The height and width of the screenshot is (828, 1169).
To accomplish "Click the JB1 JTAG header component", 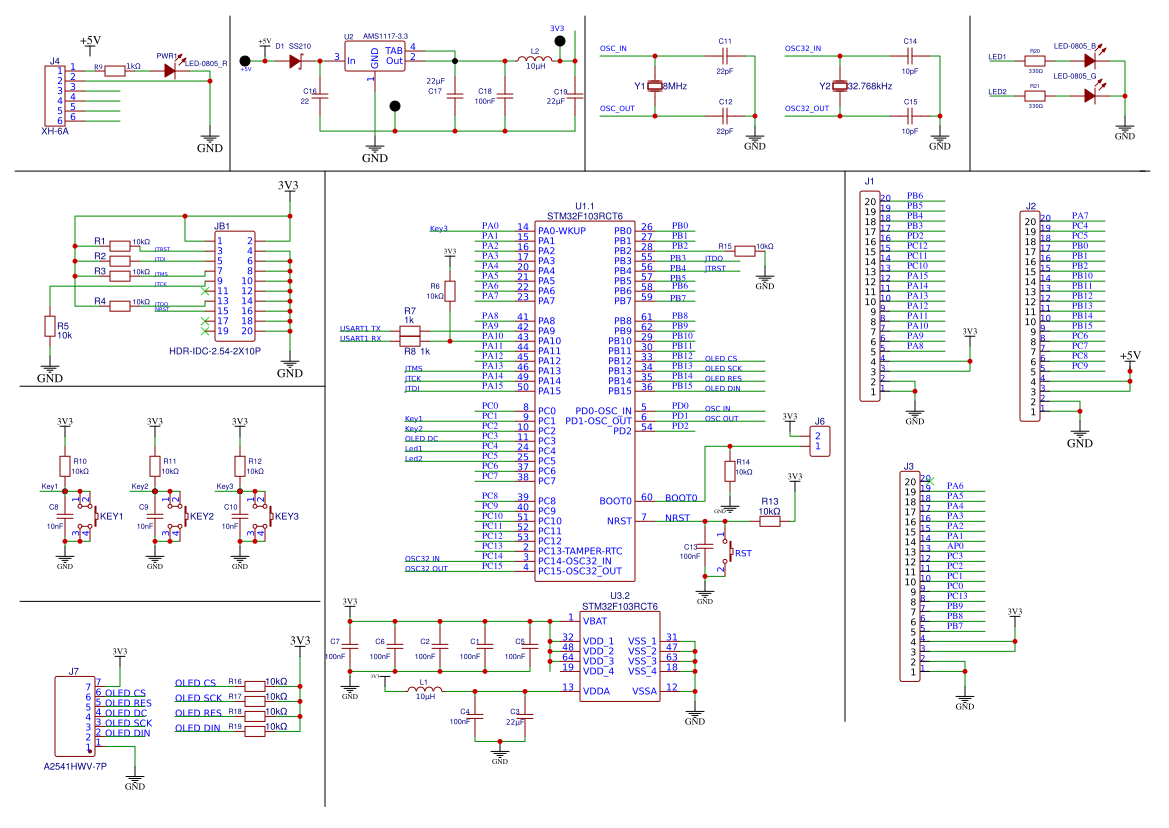I will click(234, 285).
